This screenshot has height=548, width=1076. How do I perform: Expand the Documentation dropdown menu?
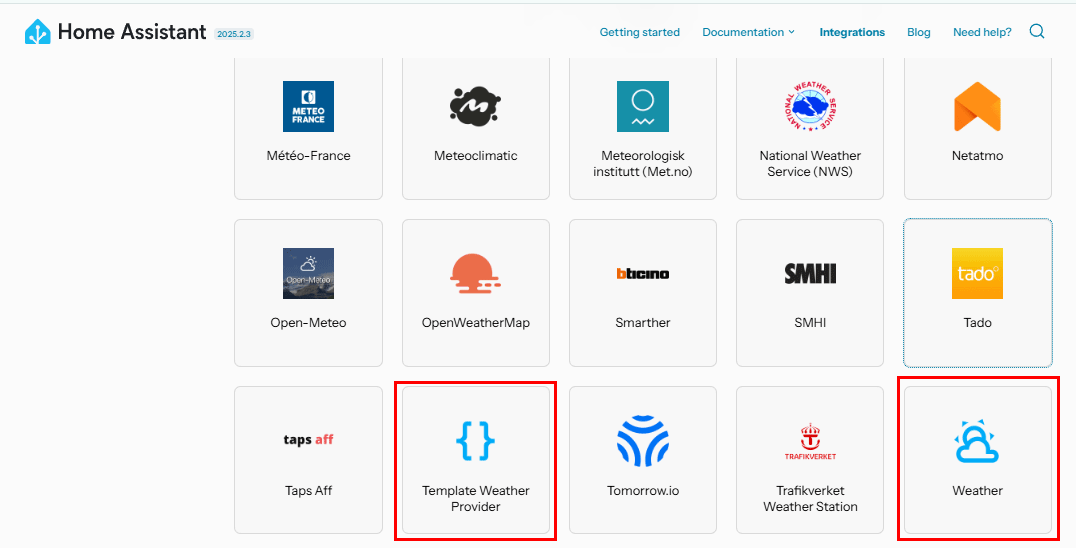pyautogui.click(x=749, y=32)
